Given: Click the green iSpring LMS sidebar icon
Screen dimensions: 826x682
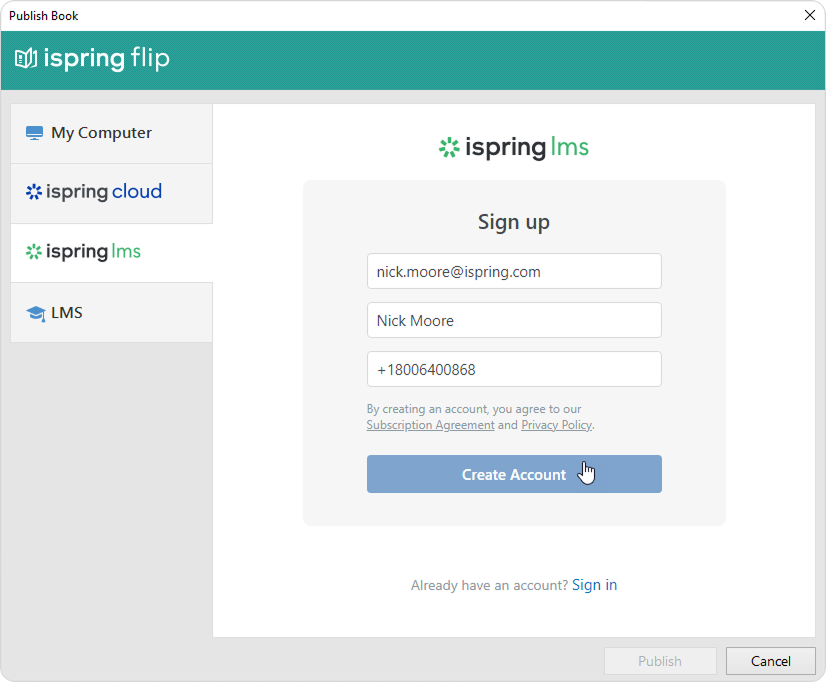Looking at the screenshot, I should coord(34,252).
